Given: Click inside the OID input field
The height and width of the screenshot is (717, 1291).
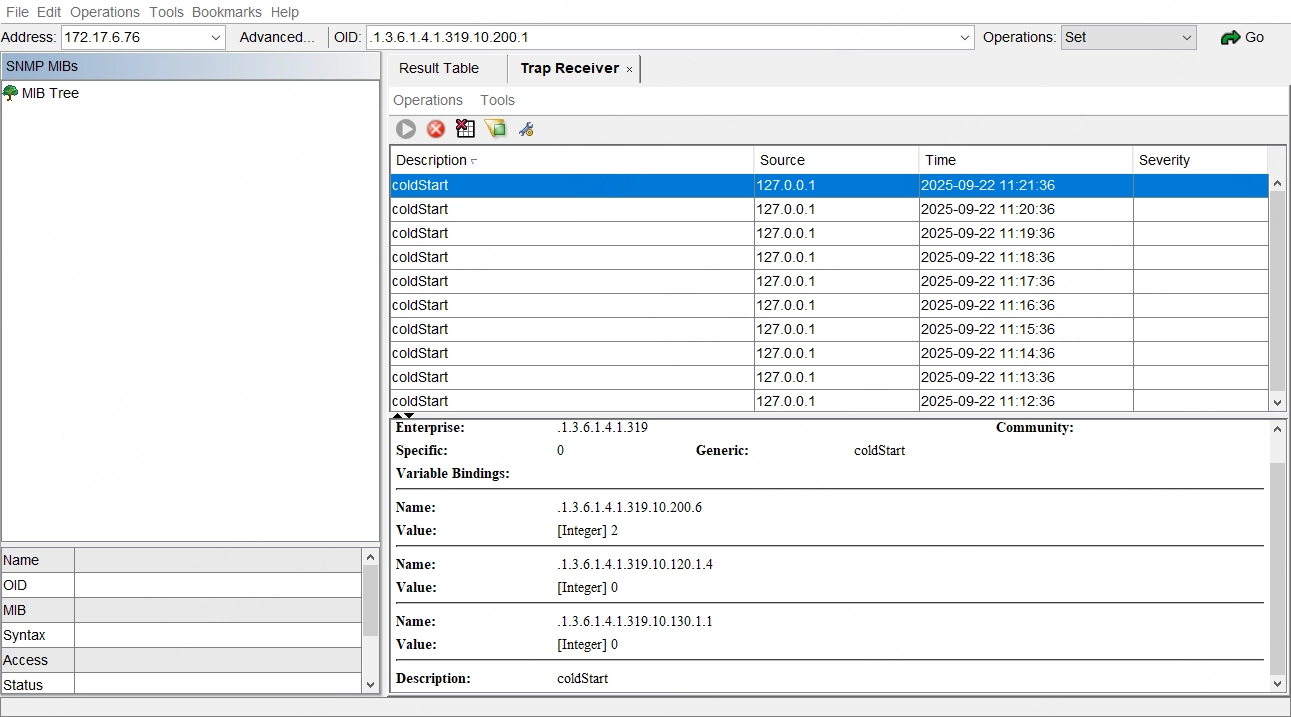Looking at the screenshot, I should click(660, 38).
